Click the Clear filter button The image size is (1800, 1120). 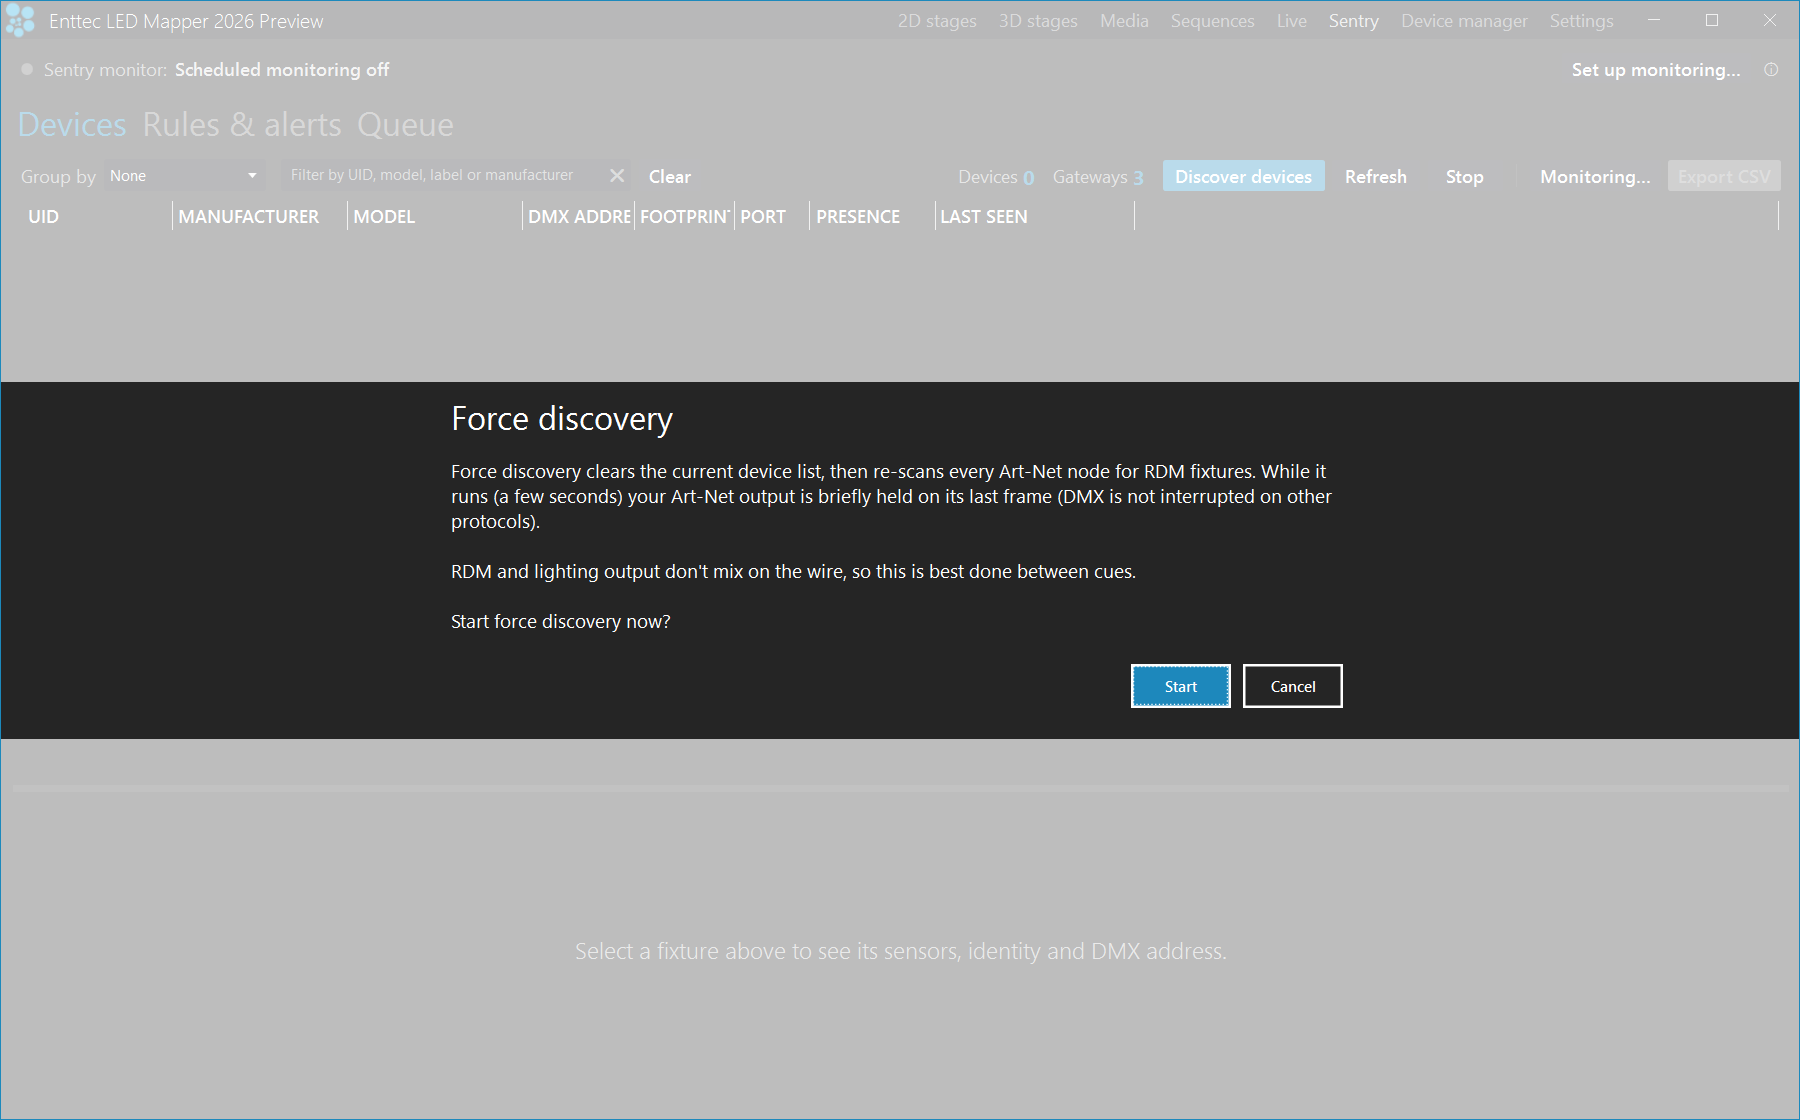point(669,177)
